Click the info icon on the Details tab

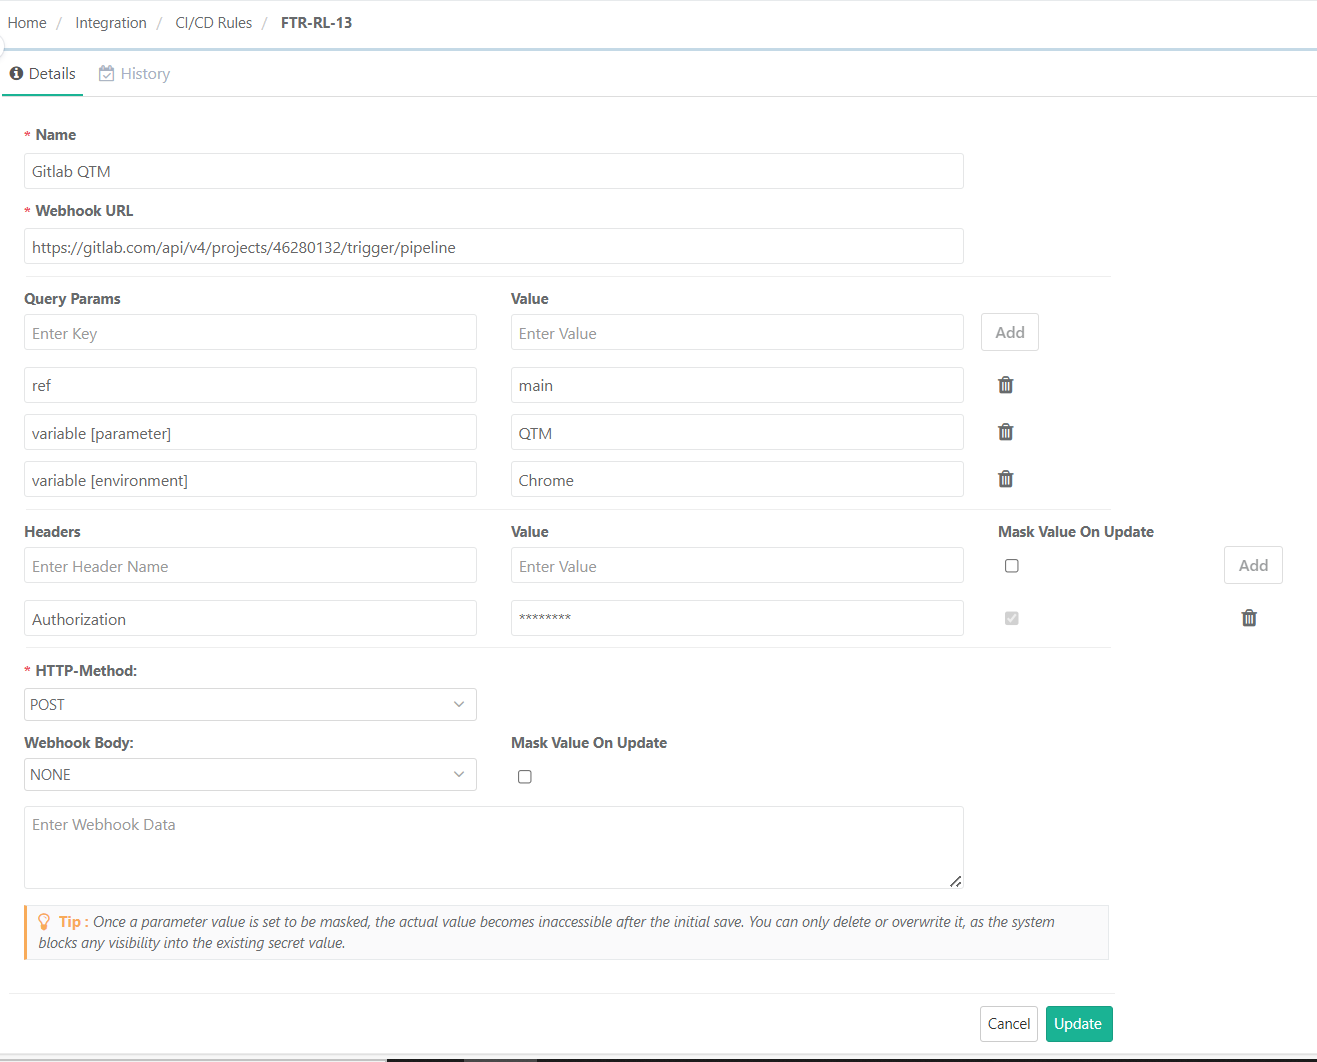click(x=16, y=73)
